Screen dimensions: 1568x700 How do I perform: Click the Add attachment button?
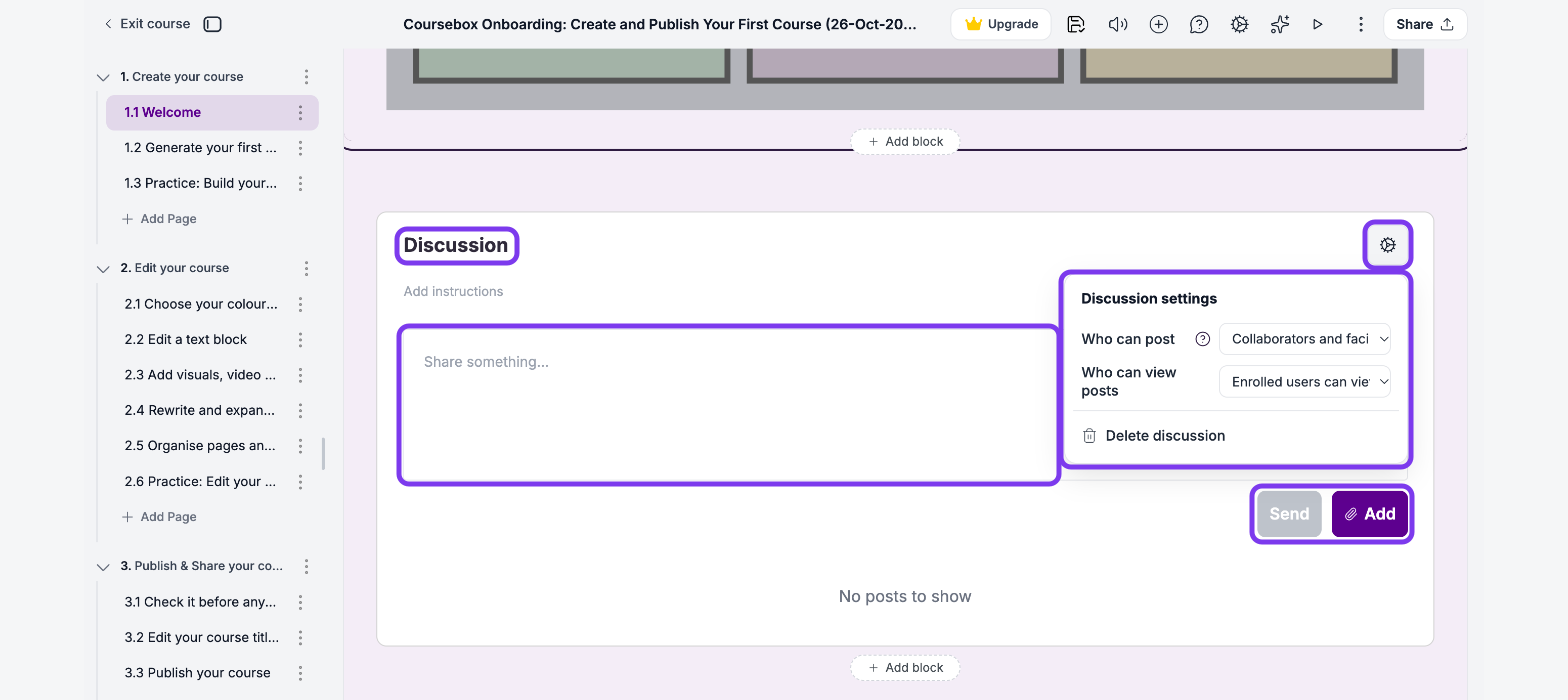tap(1370, 514)
